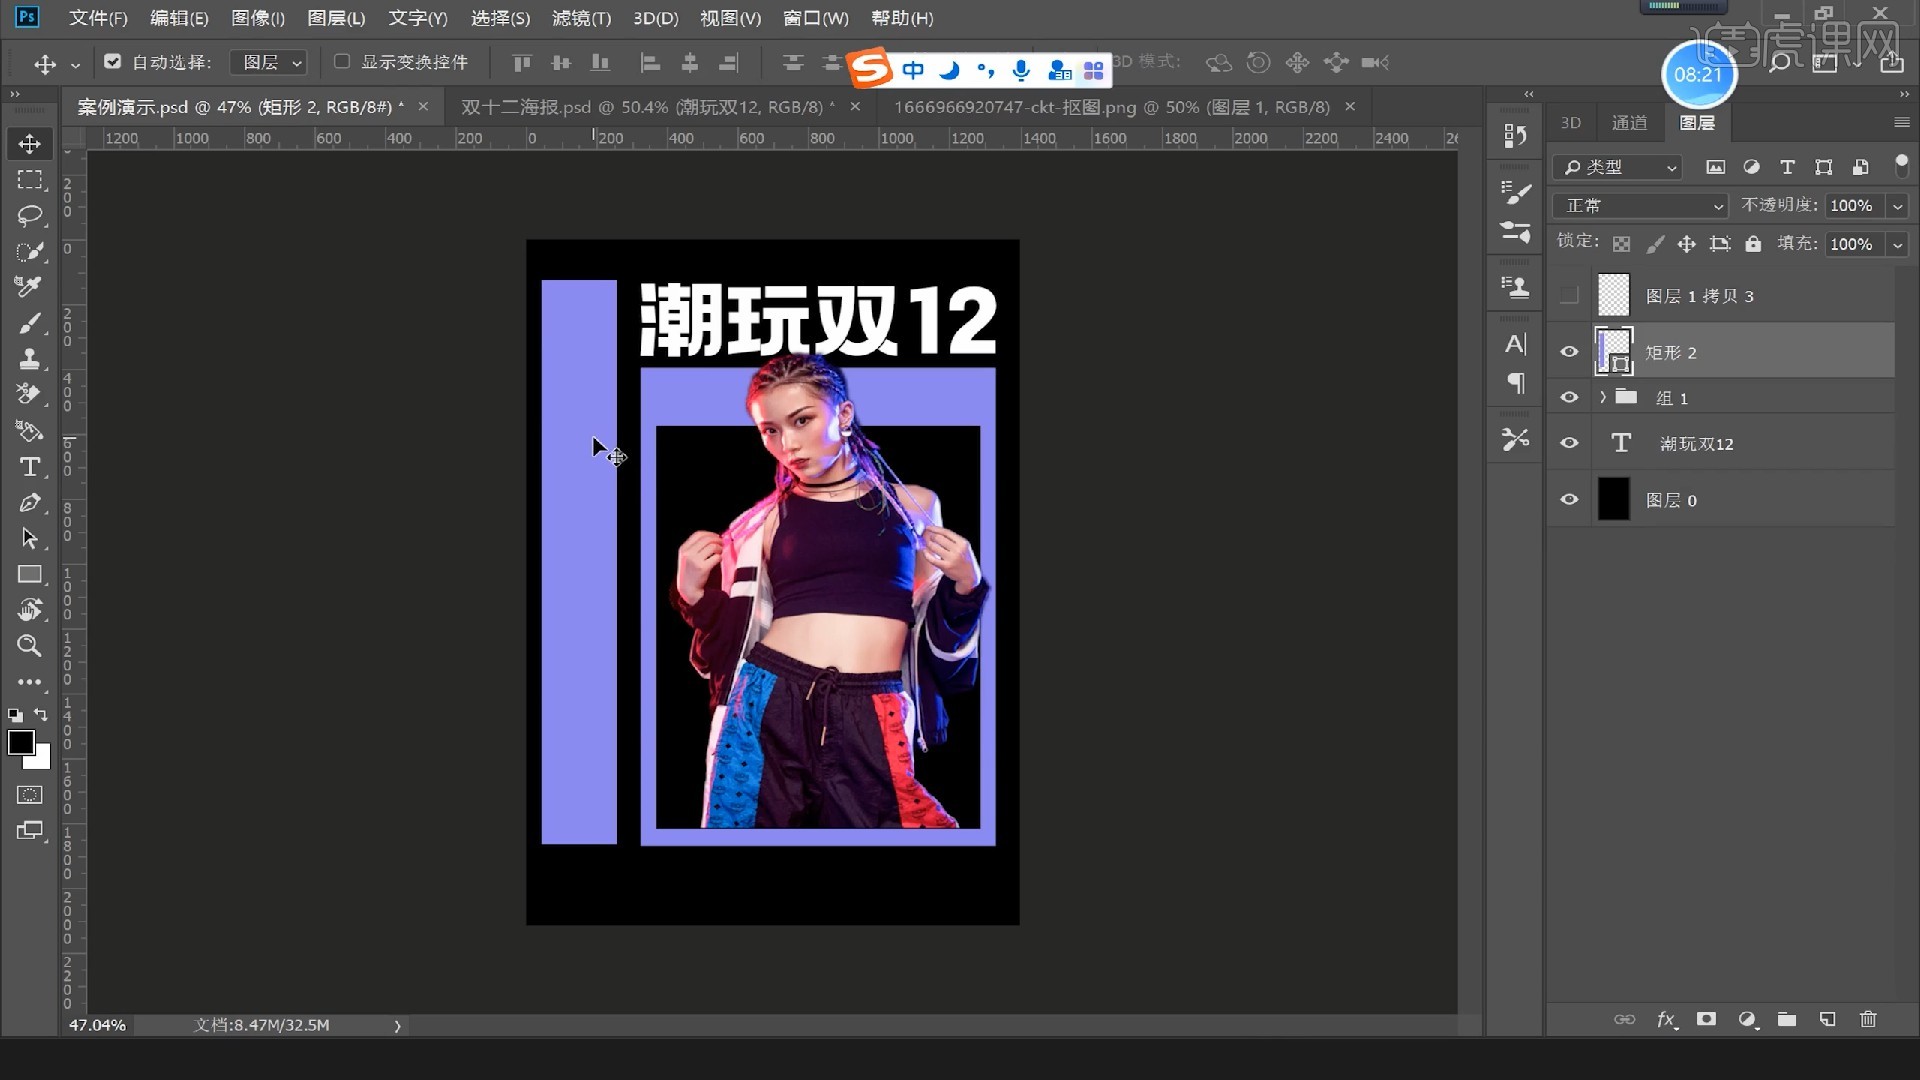The height and width of the screenshot is (1080, 1920).
Task: Toggle the layer filter on/off switch
Action: click(x=1901, y=165)
